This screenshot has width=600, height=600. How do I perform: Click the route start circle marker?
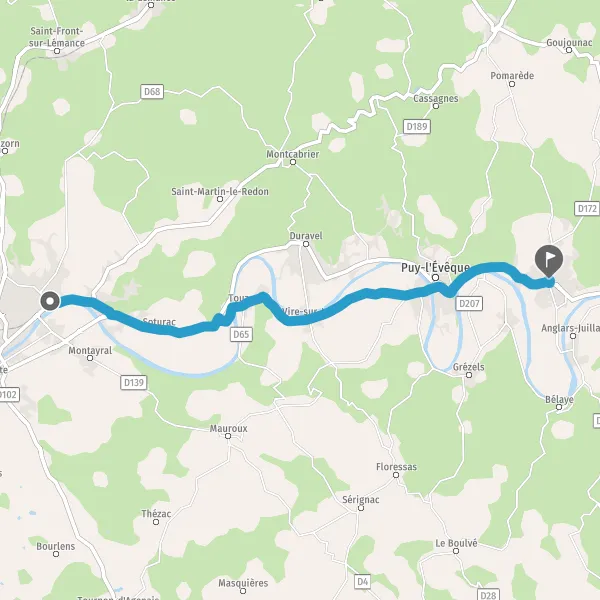[x=50, y=301]
